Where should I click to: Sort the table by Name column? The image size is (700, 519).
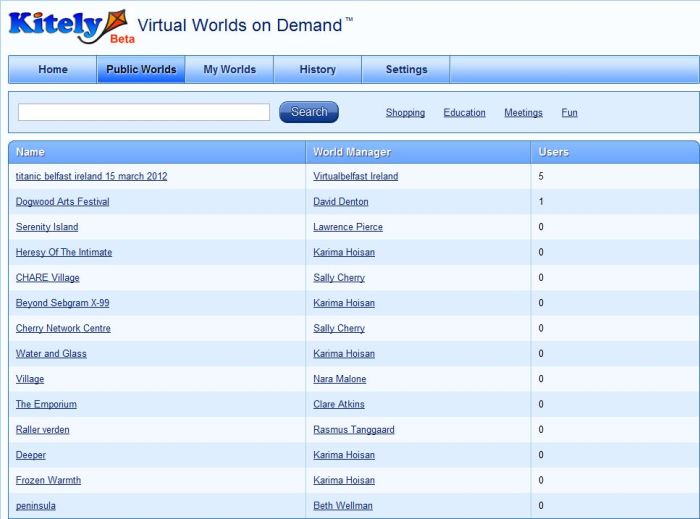[x=31, y=152]
